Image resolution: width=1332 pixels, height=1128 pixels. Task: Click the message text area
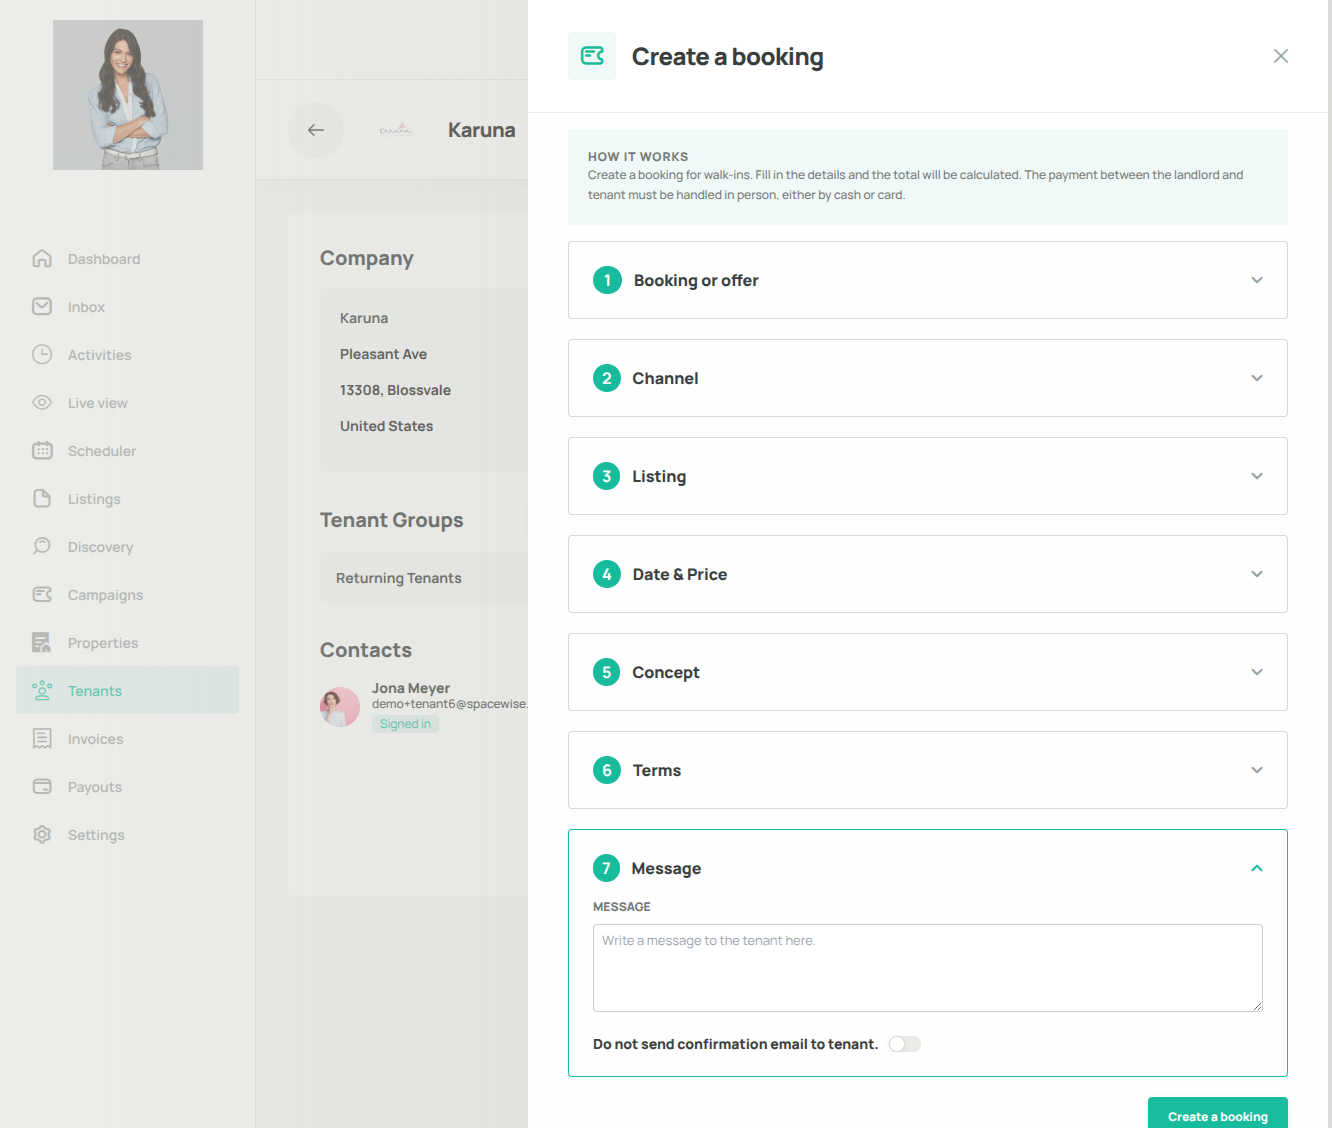[928, 968]
